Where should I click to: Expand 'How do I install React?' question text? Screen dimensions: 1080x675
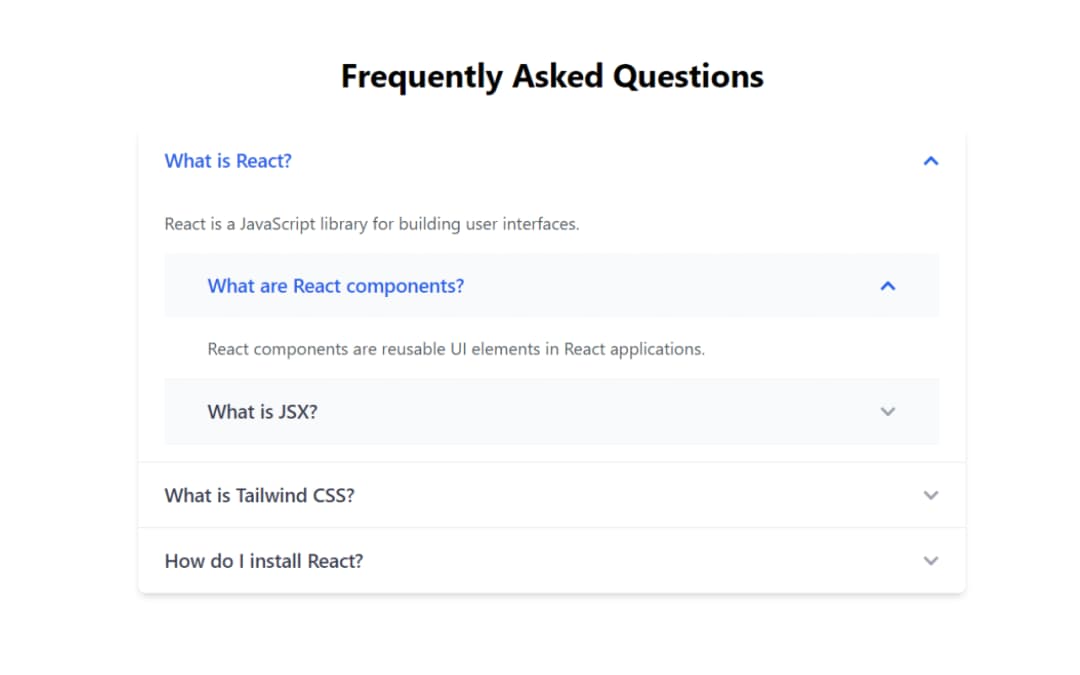click(264, 561)
